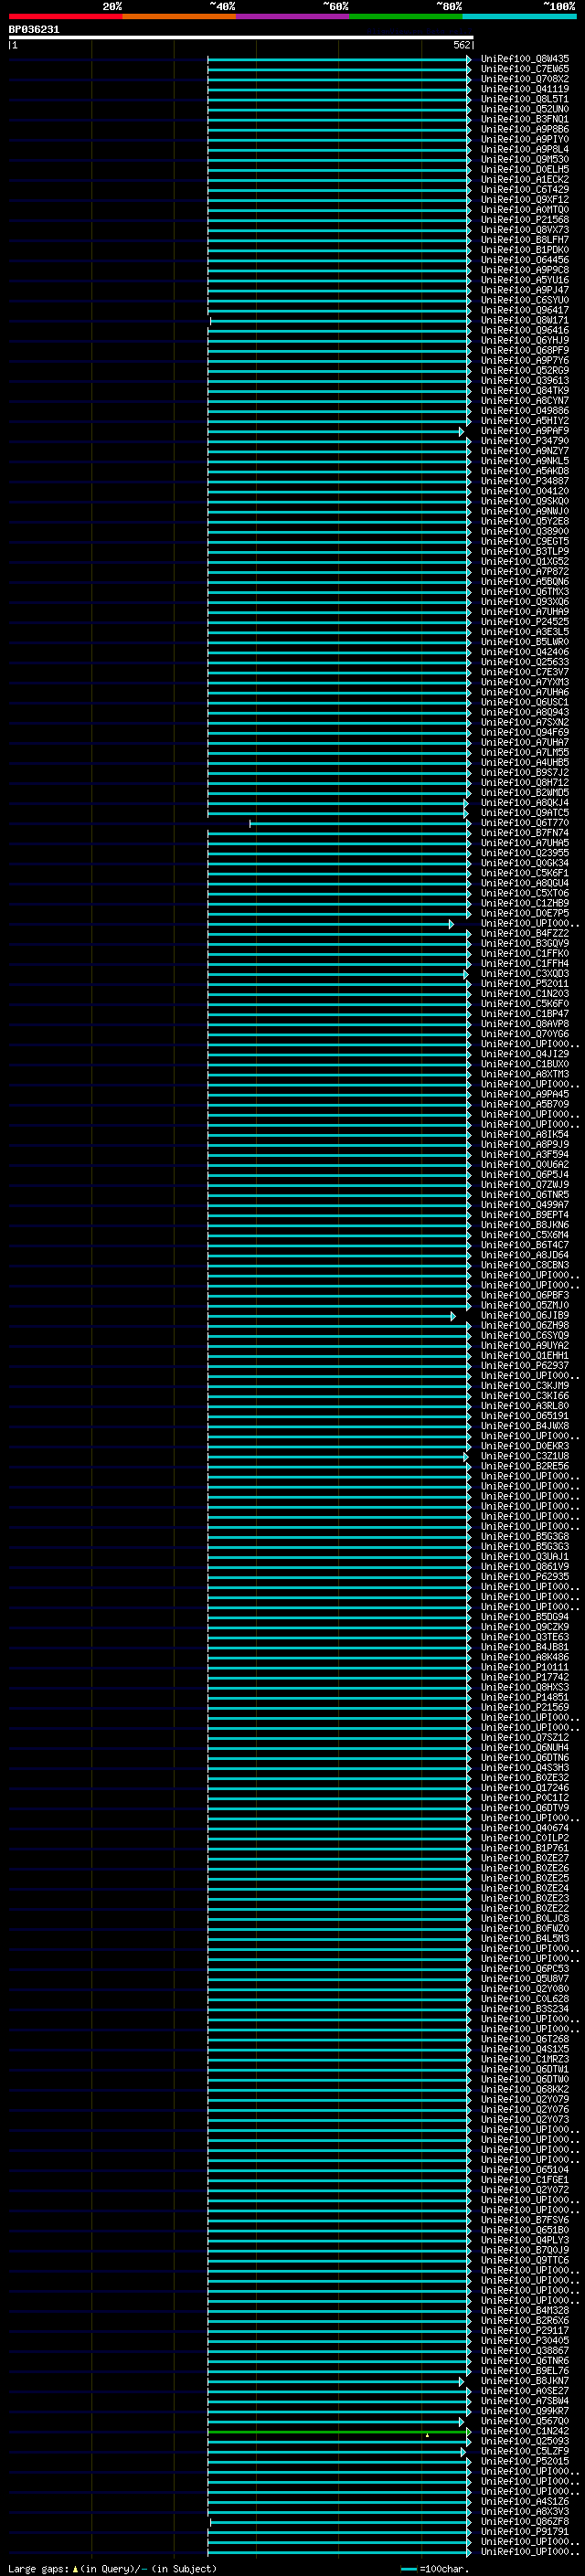Screen dimensions: 585x2576
Task: Open hit UniRef100_Q41119
Action: tap(525, 89)
